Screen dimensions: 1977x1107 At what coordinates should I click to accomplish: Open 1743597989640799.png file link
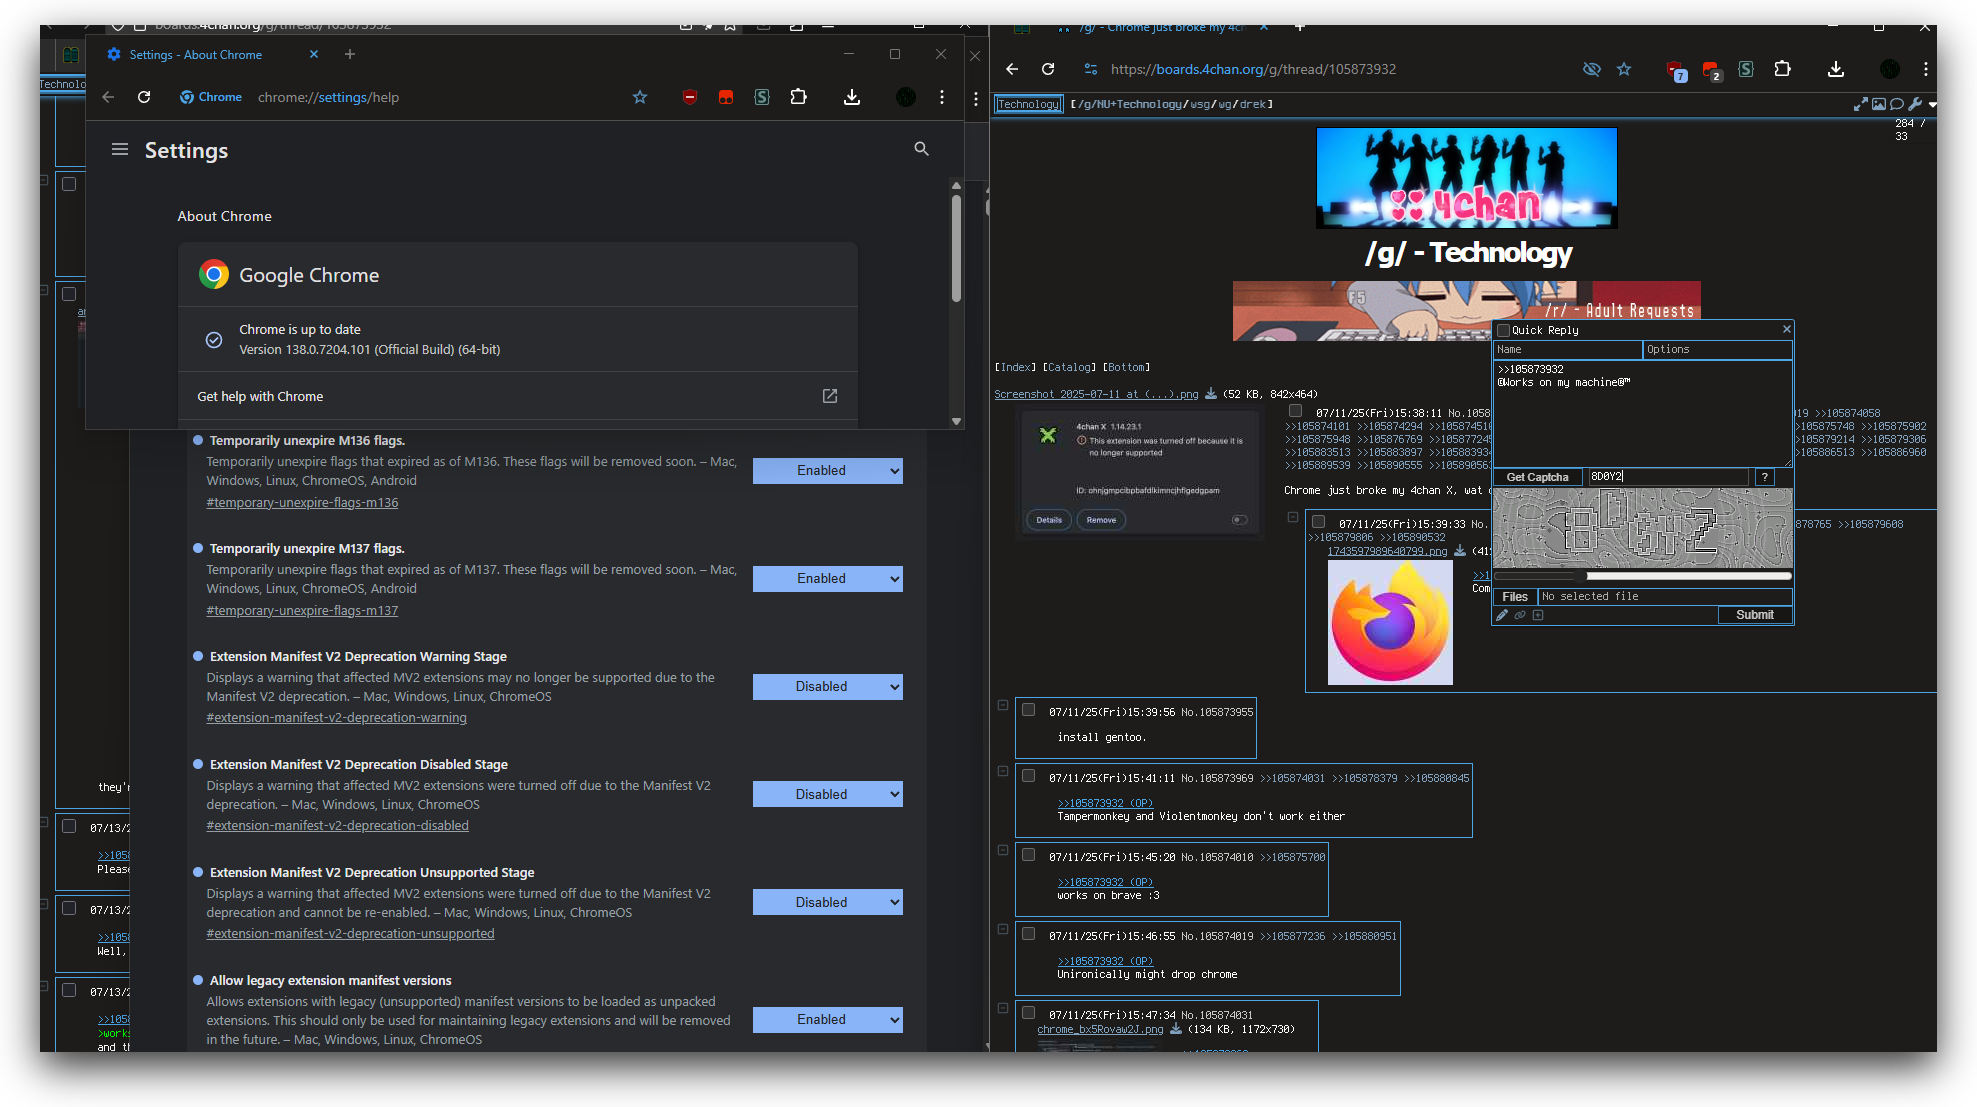point(1387,551)
